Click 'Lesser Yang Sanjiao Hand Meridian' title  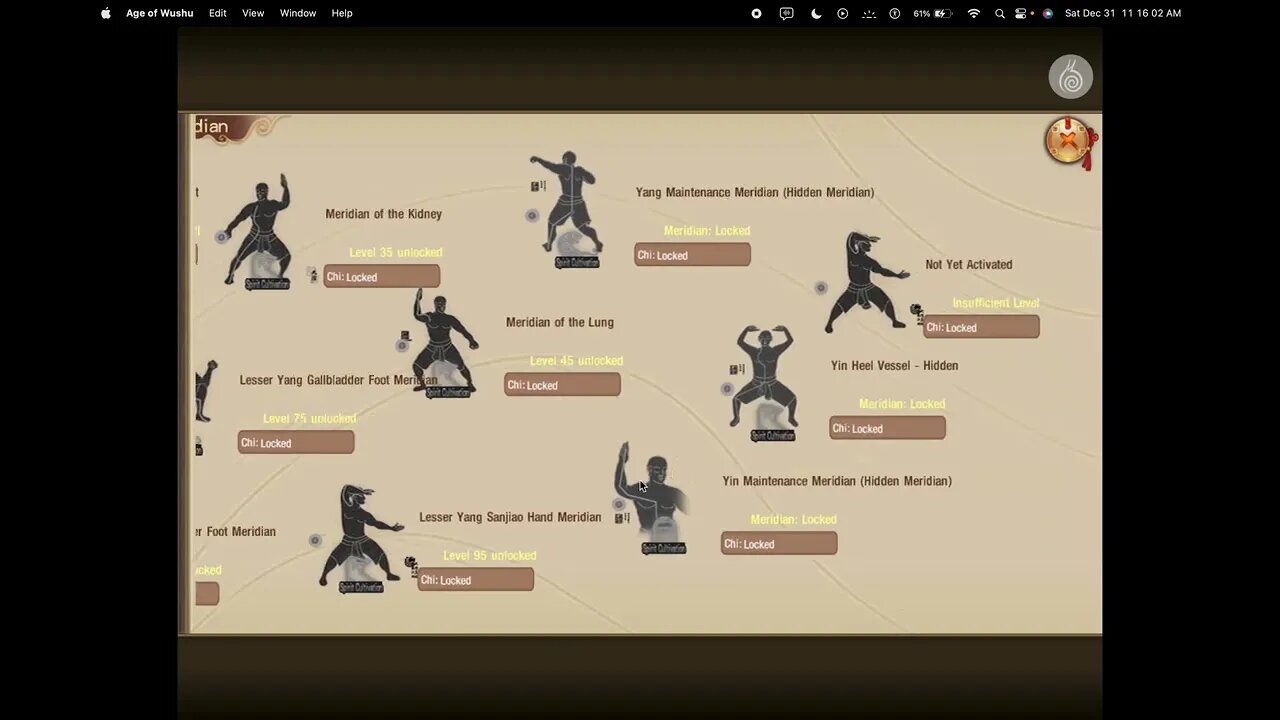(x=510, y=517)
